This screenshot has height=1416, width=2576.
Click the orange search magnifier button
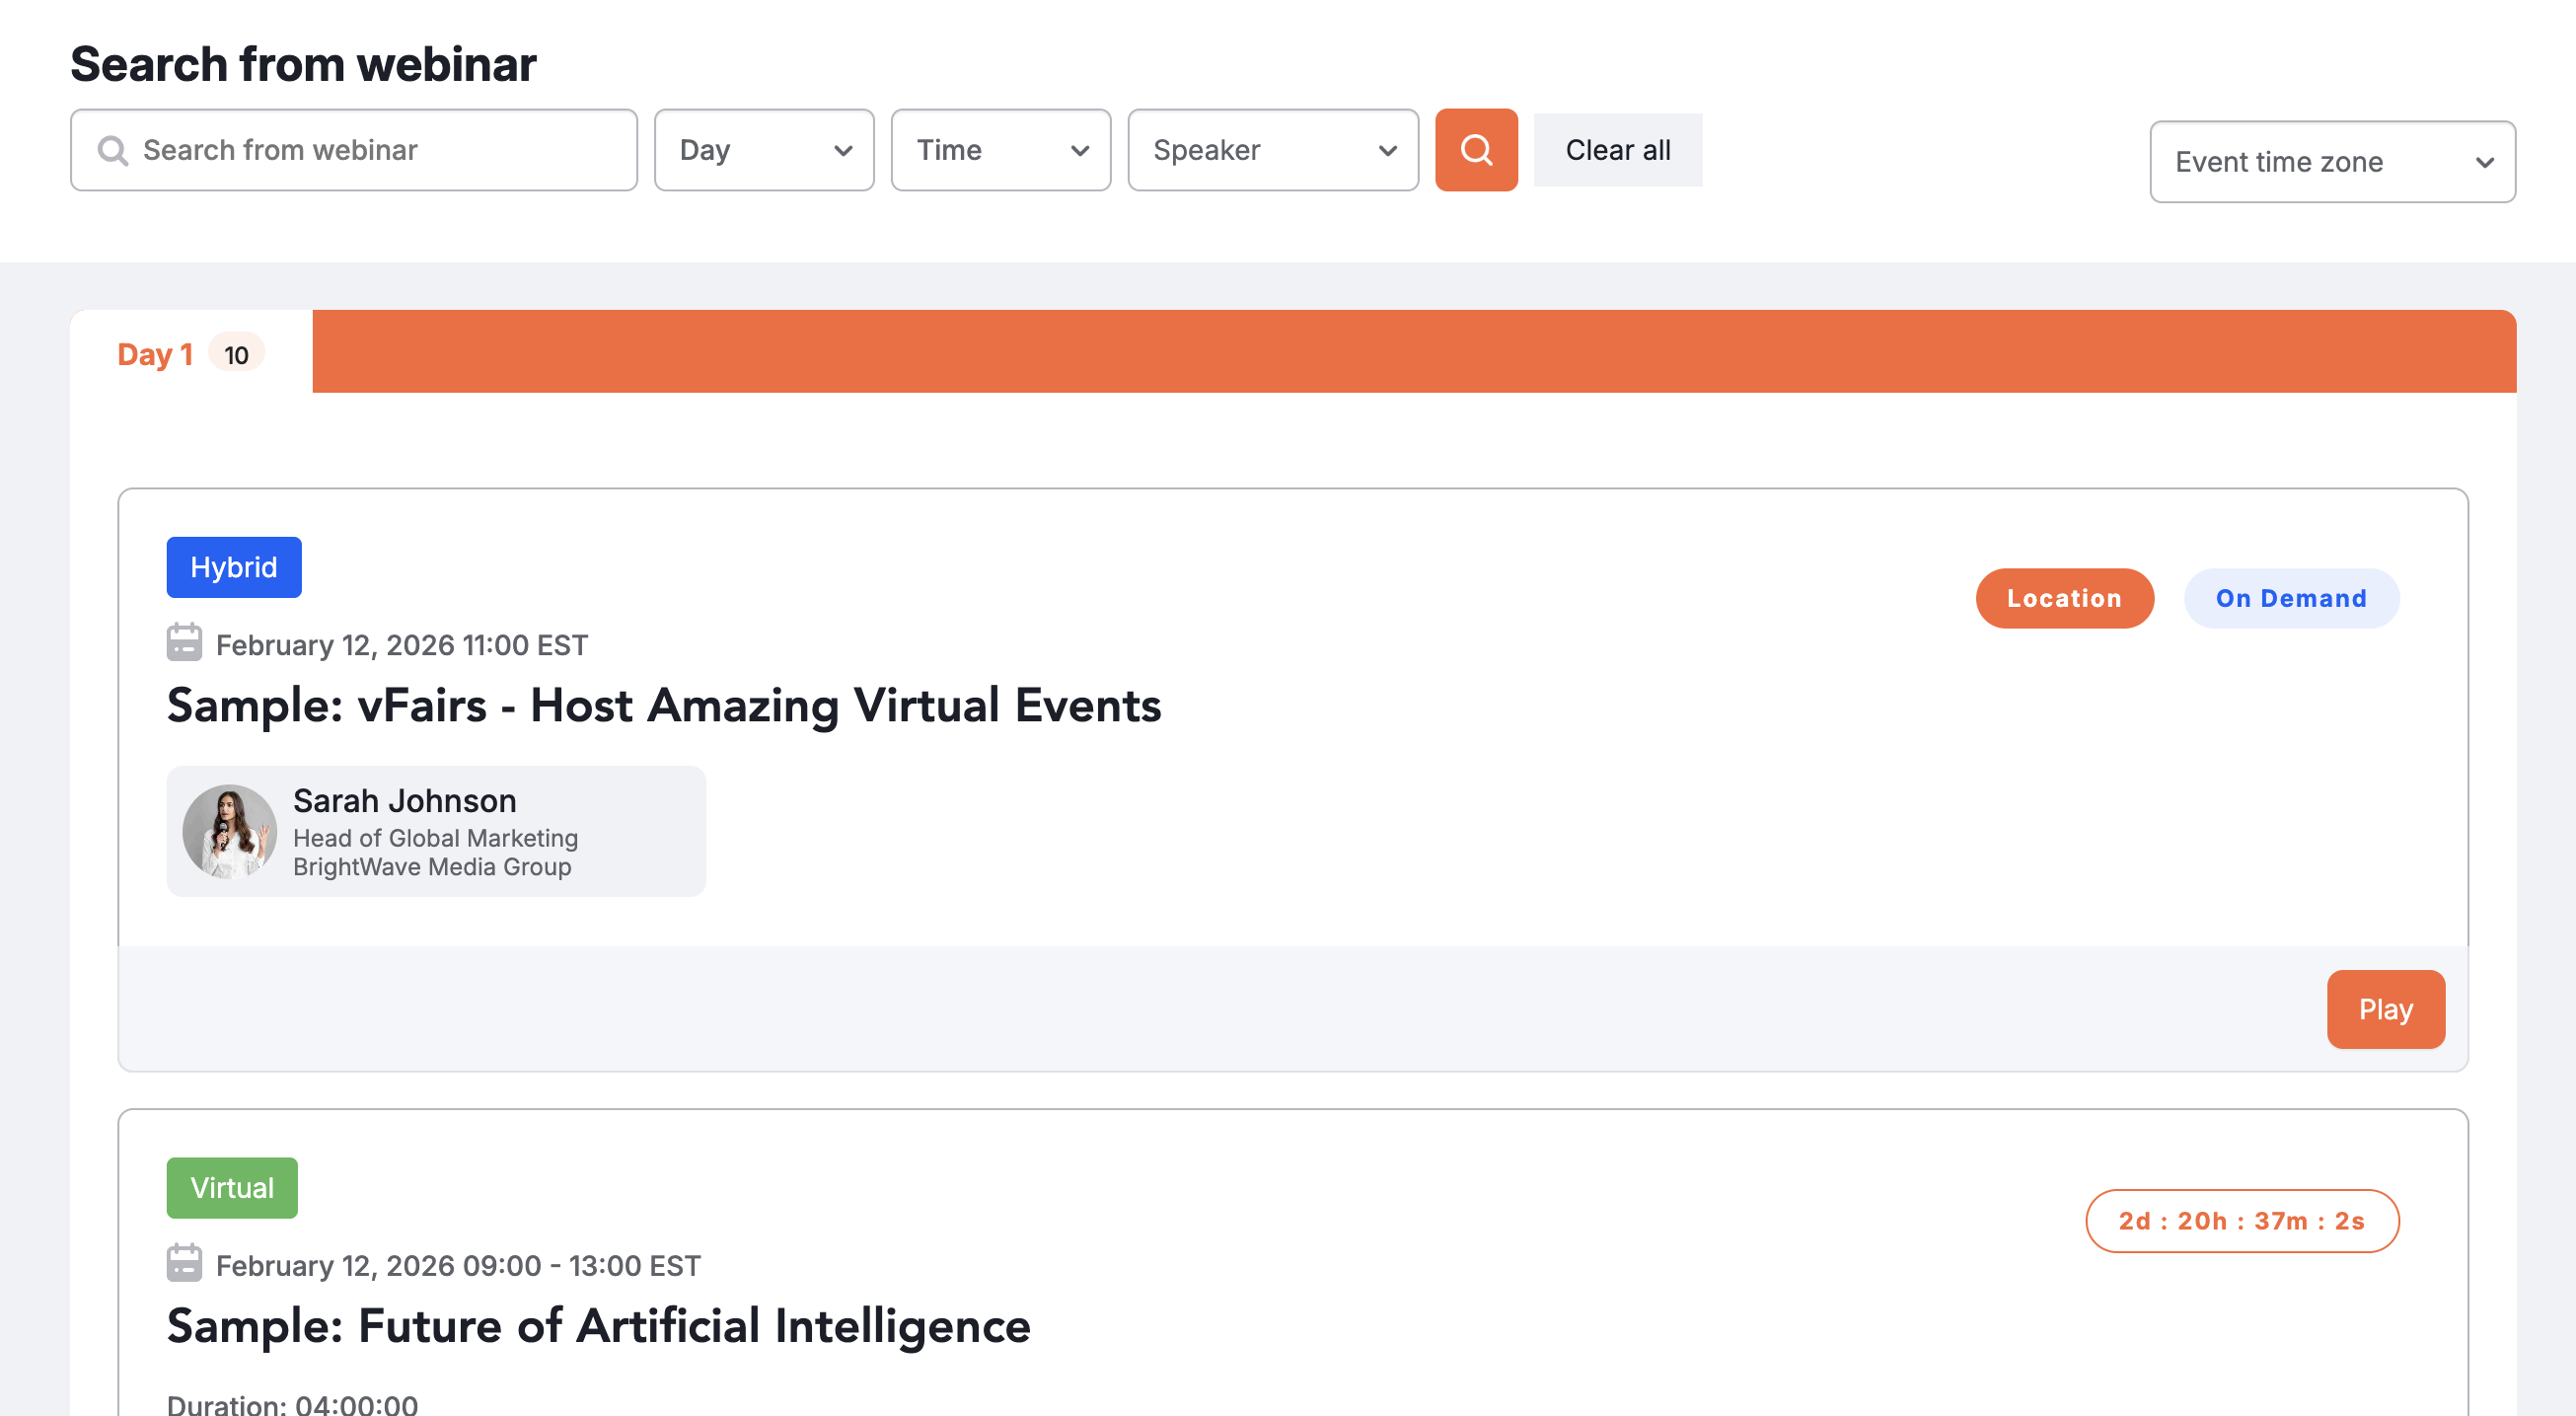[x=1475, y=150]
